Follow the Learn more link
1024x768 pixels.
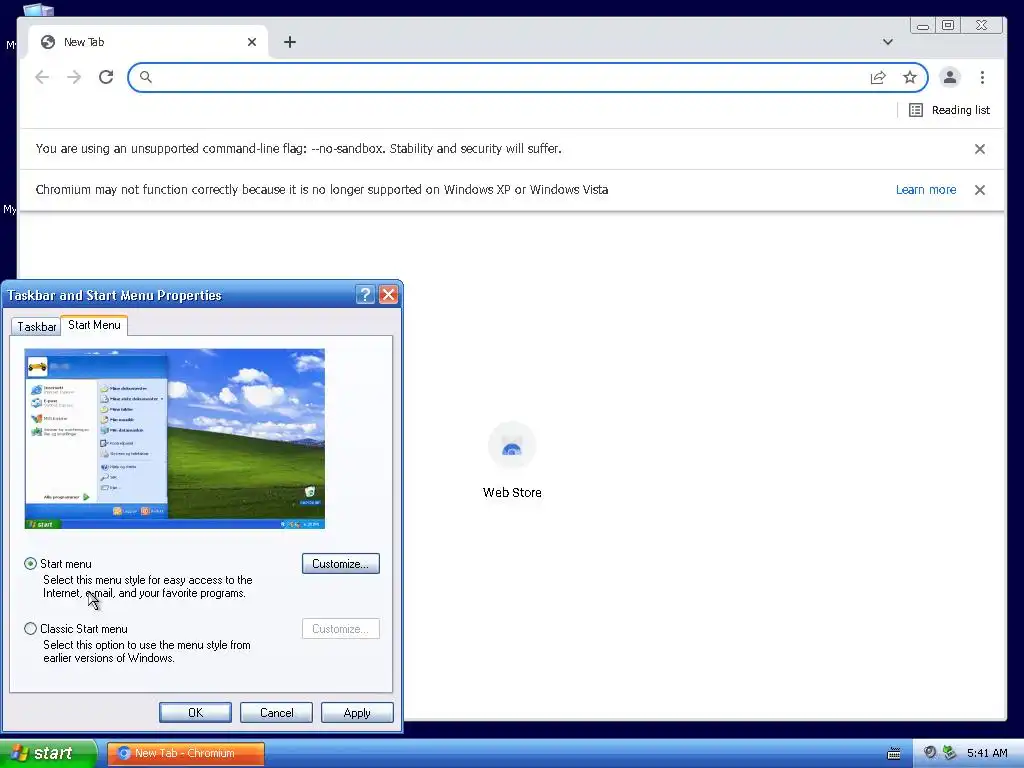tap(925, 189)
